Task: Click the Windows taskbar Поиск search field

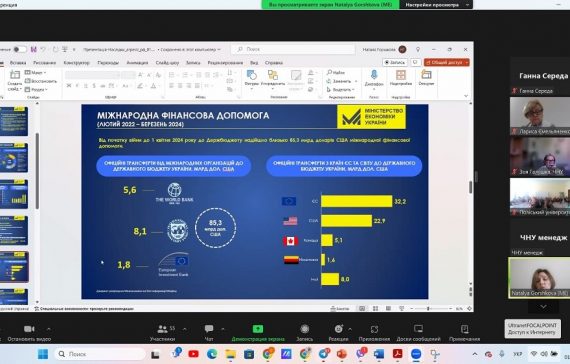Action: pos(100,354)
